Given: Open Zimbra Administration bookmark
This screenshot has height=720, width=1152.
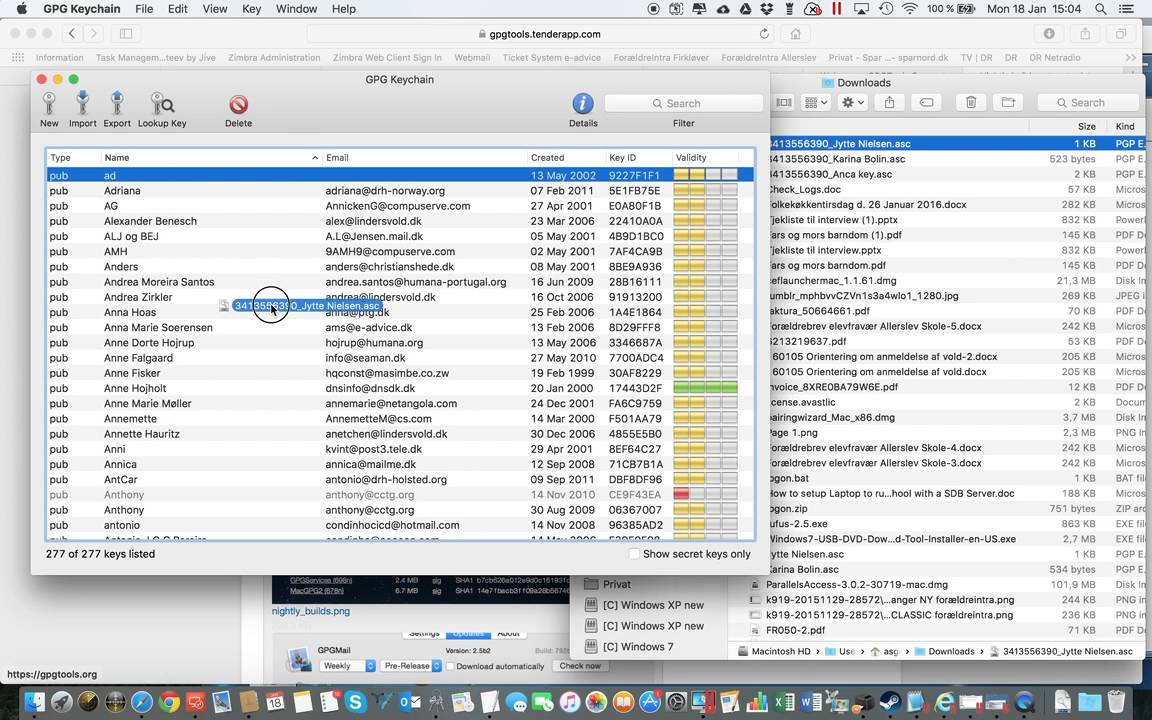Looking at the screenshot, I should click(274, 57).
